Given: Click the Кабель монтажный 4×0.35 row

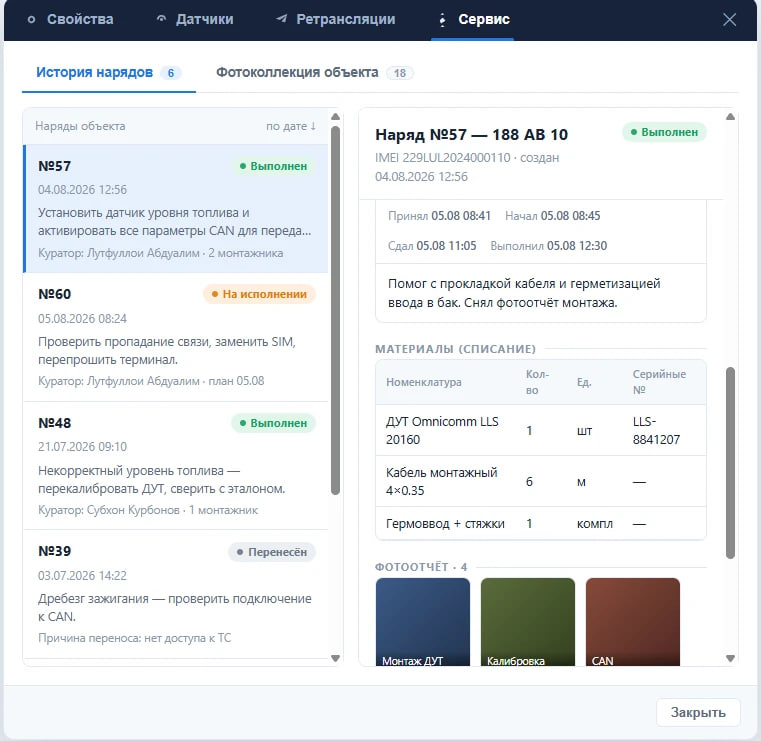Looking at the screenshot, I should tap(541, 481).
